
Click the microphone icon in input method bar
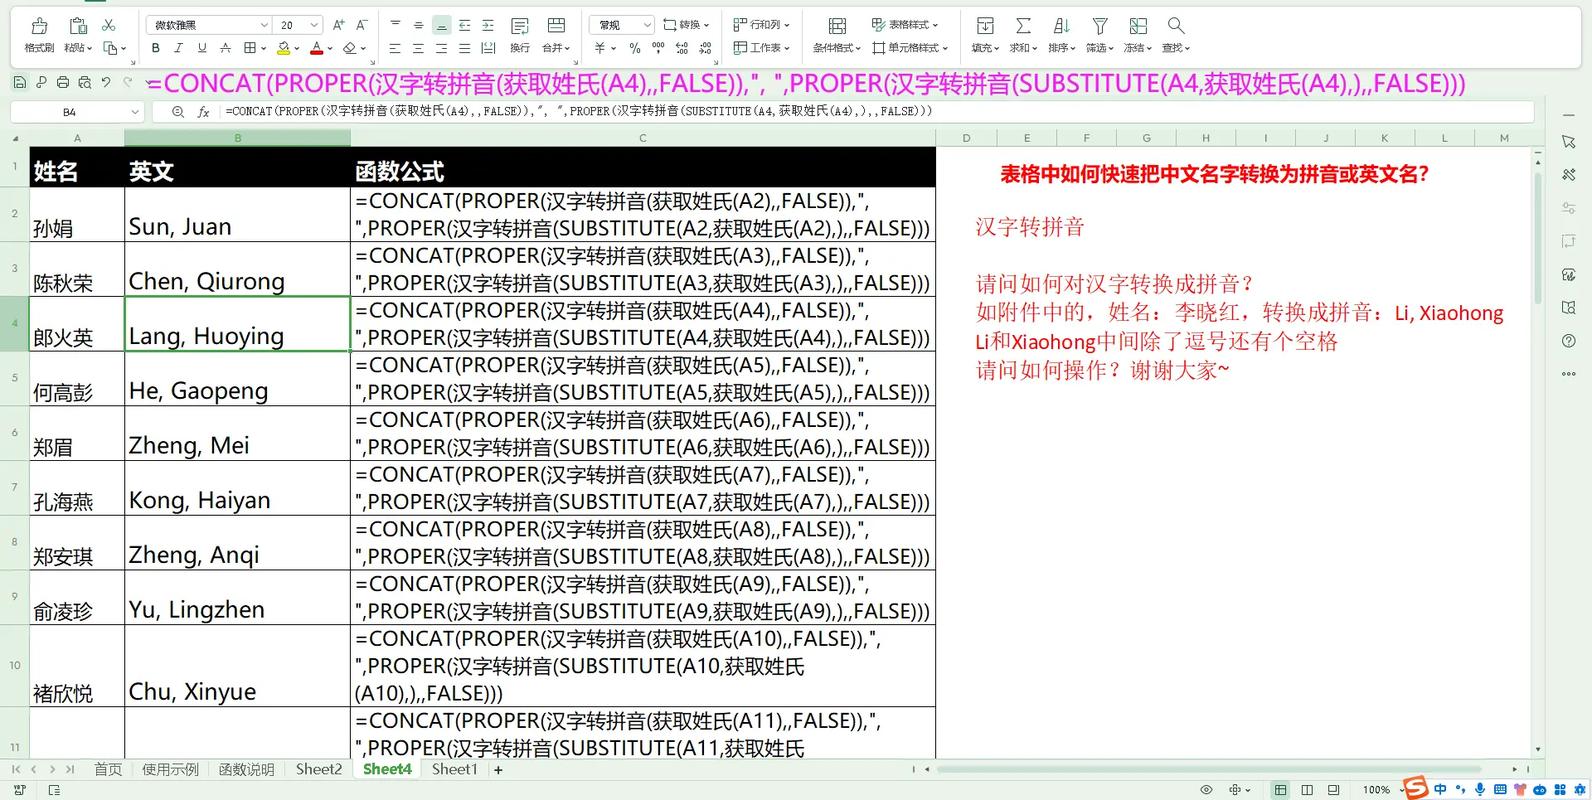pyautogui.click(x=1479, y=789)
